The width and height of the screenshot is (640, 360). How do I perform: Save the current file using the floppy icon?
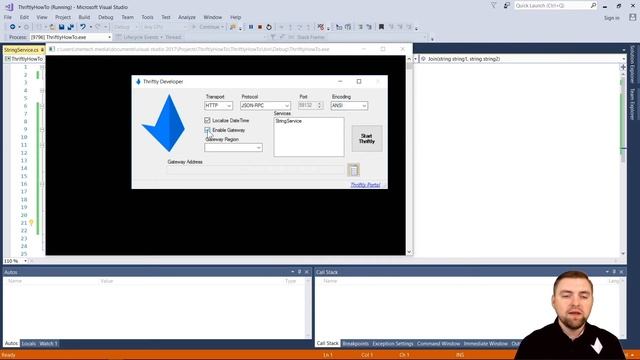click(61, 27)
